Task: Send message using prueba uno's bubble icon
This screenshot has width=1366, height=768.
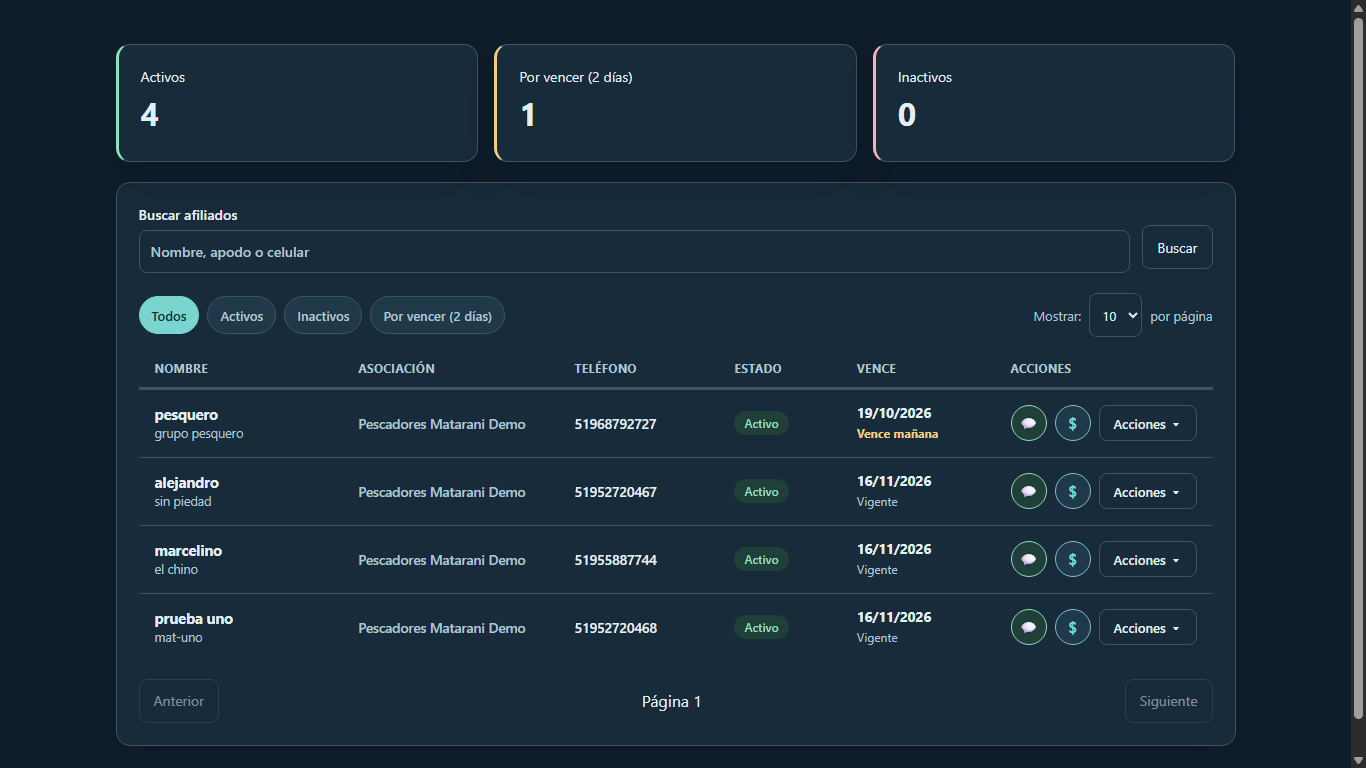Action: [x=1029, y=627]
